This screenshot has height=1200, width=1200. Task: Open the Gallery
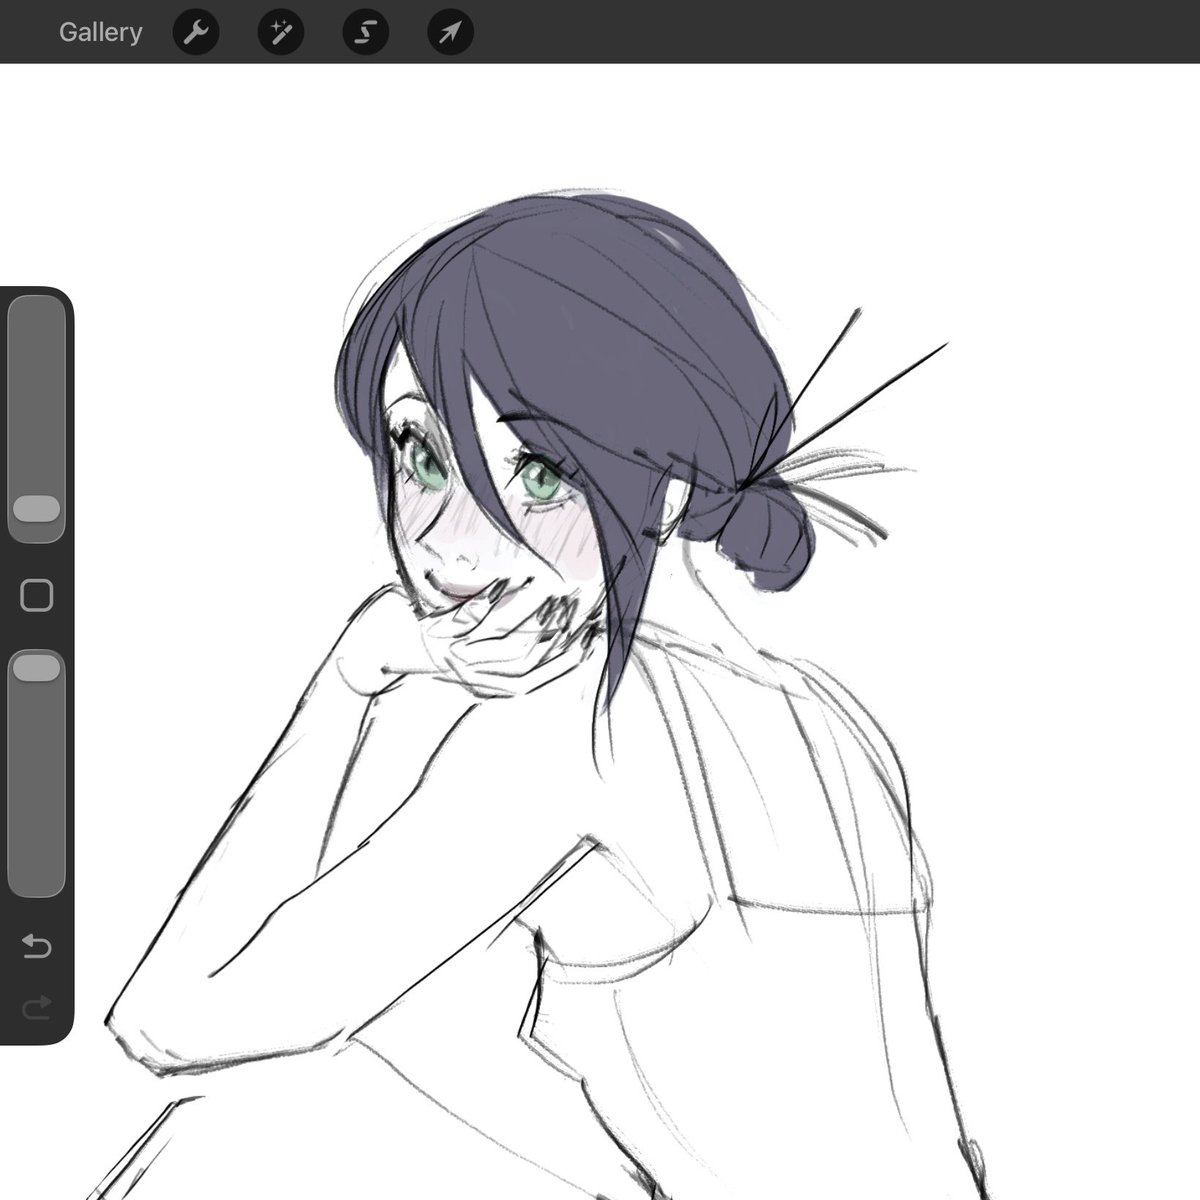(100, 32)
